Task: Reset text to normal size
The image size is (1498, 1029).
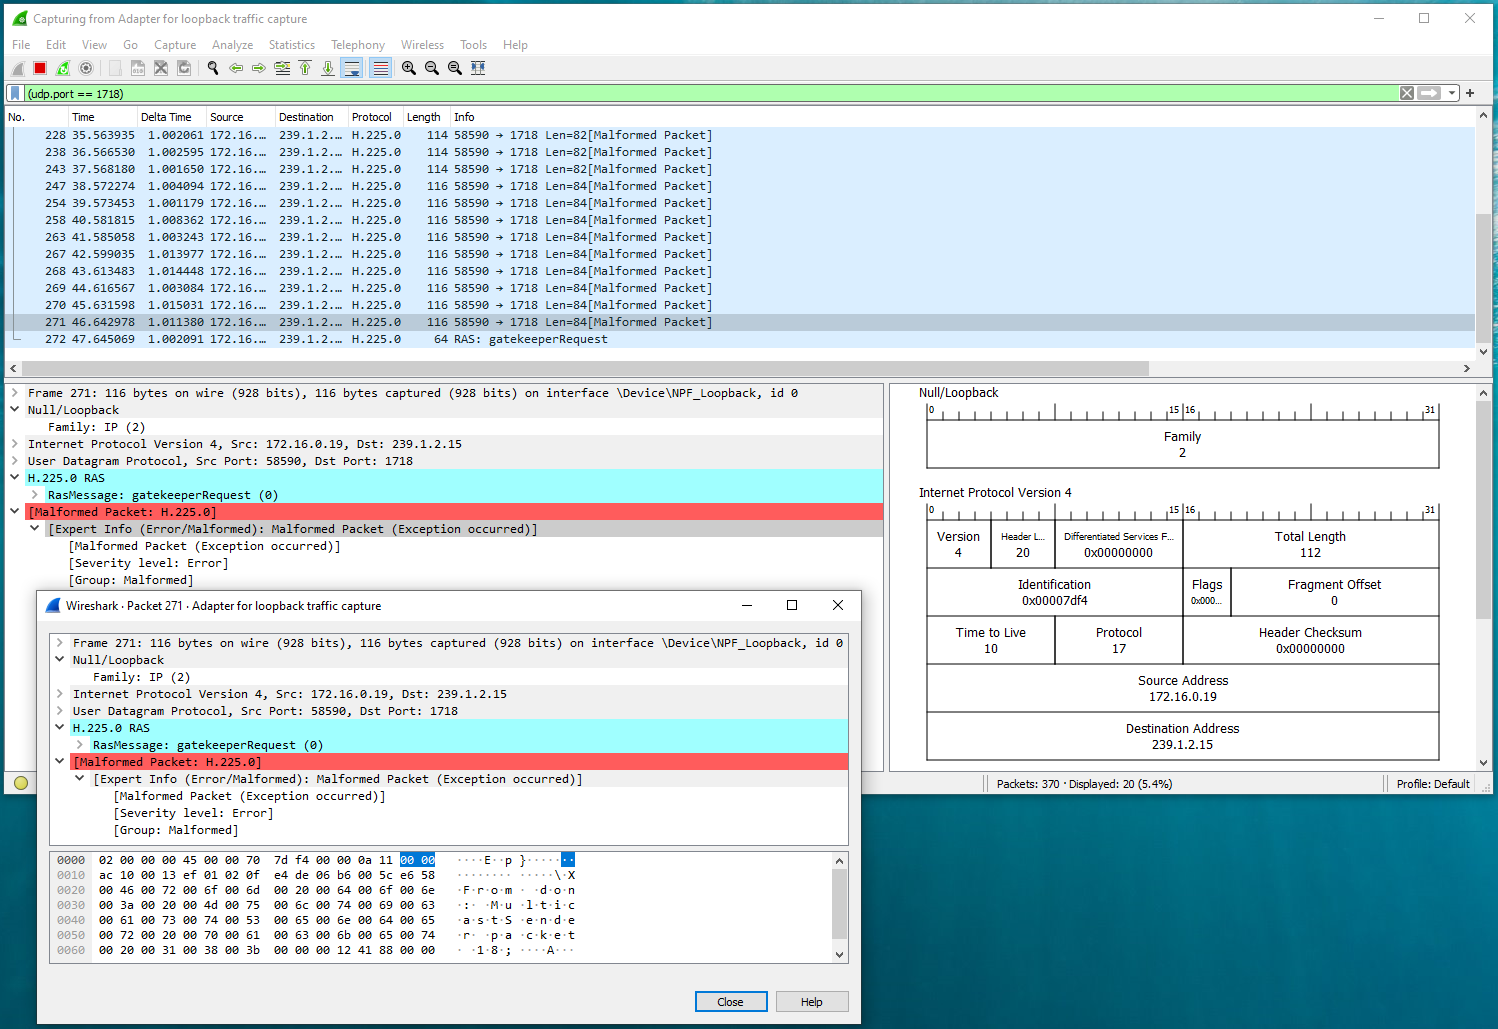Action: (455, 68)
